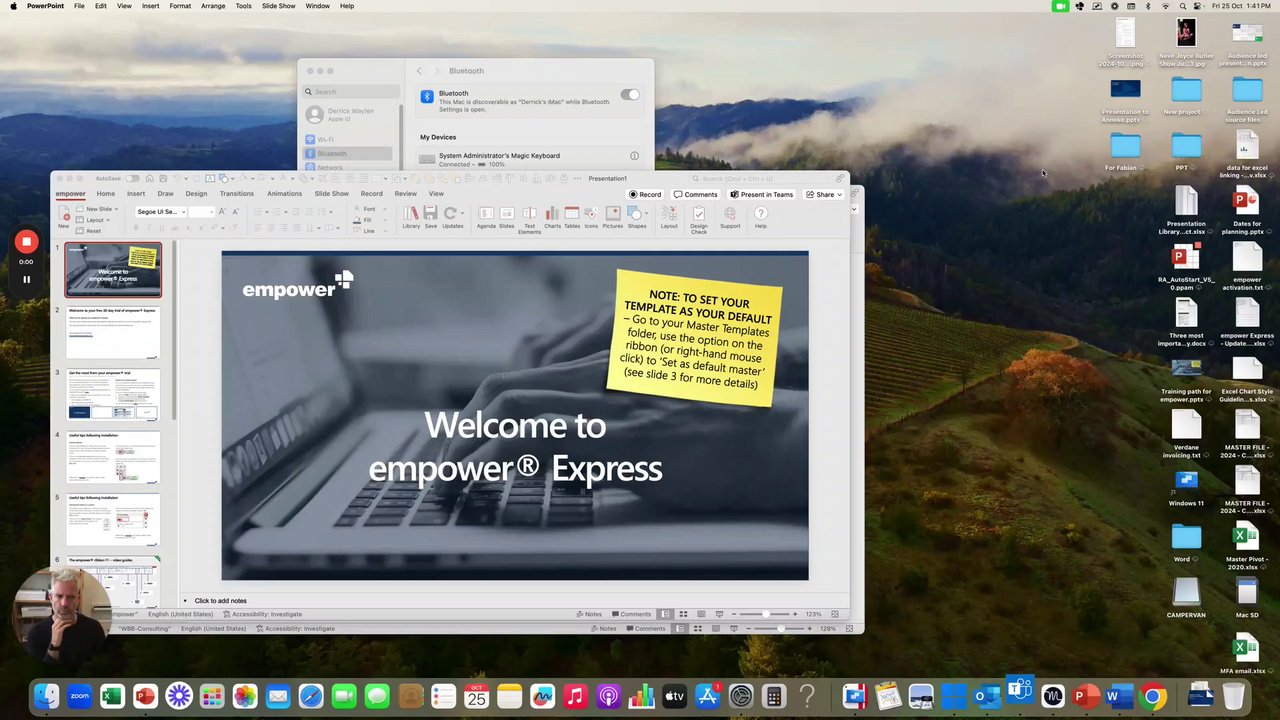The image size is (1280, 720).
Task: Toggle the AutoSave switch
Action: coord(132,179)
